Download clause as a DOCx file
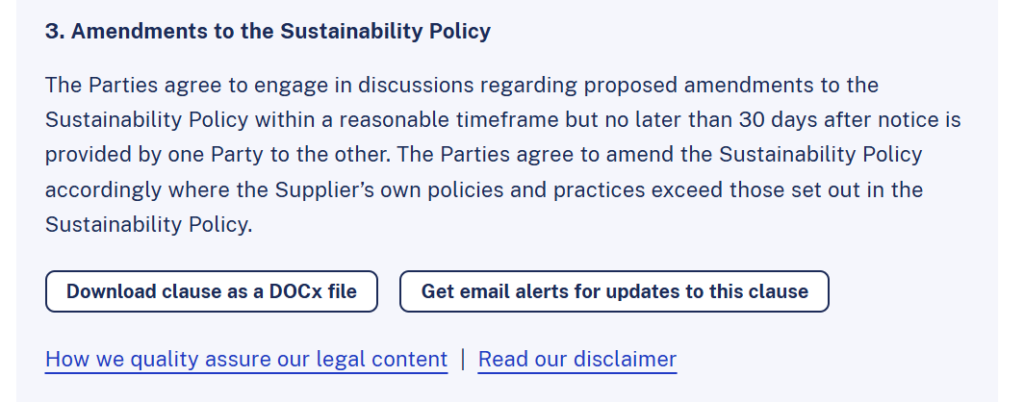Image resolution: width=1024 pixels, height=402 pixels. [211, 291]
